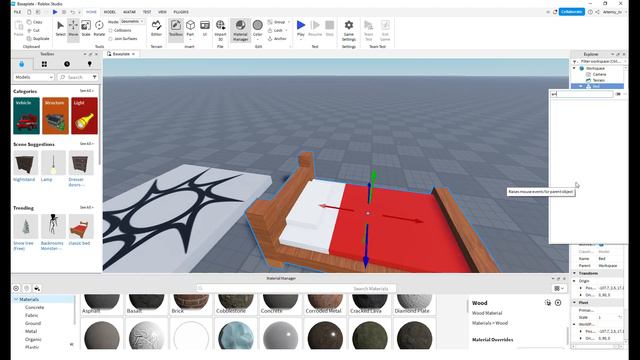
Task: Click the Nightstand scene suggestion
Action: 25,166
